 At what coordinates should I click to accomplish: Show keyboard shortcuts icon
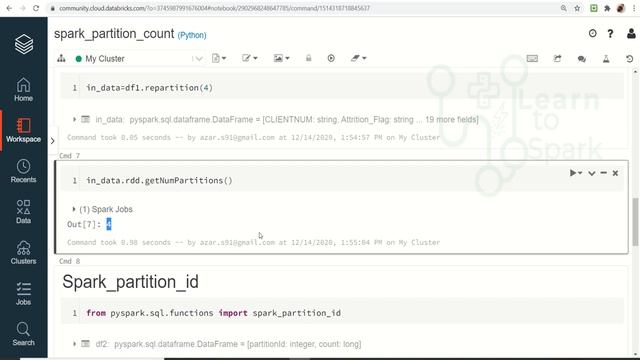coord(532,59)
